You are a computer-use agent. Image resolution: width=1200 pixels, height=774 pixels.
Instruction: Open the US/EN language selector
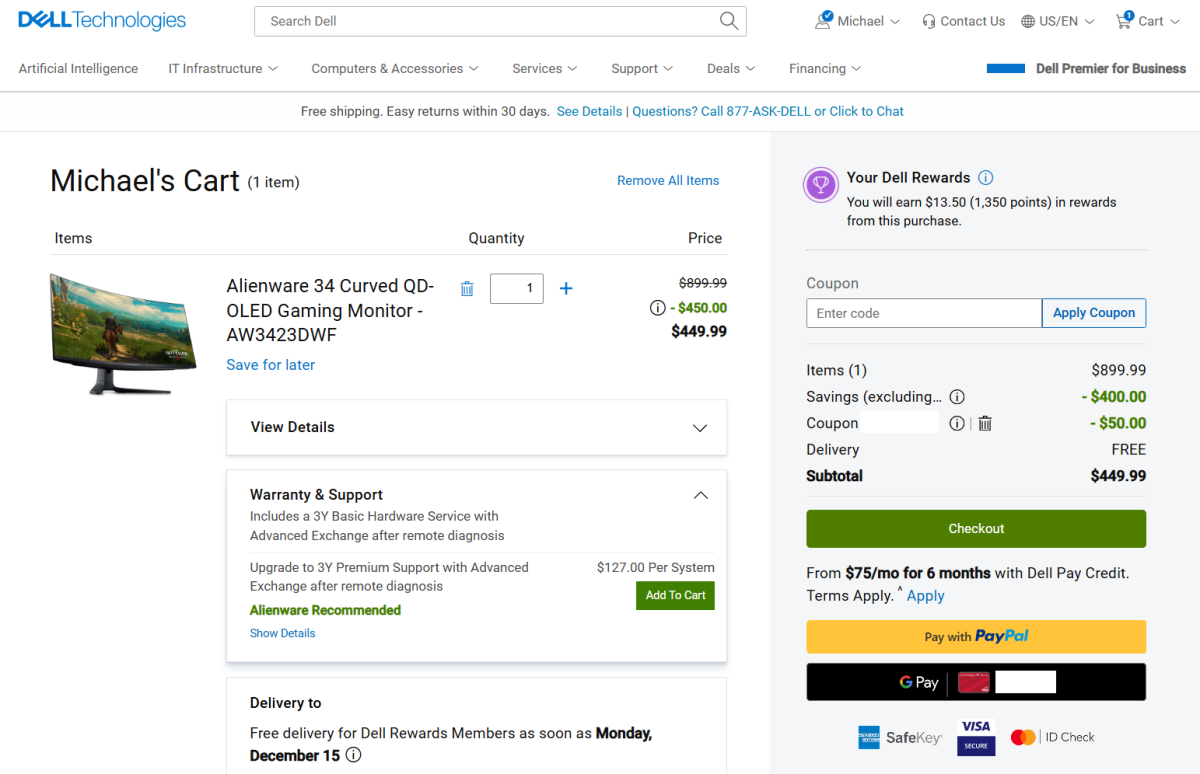1057,20
